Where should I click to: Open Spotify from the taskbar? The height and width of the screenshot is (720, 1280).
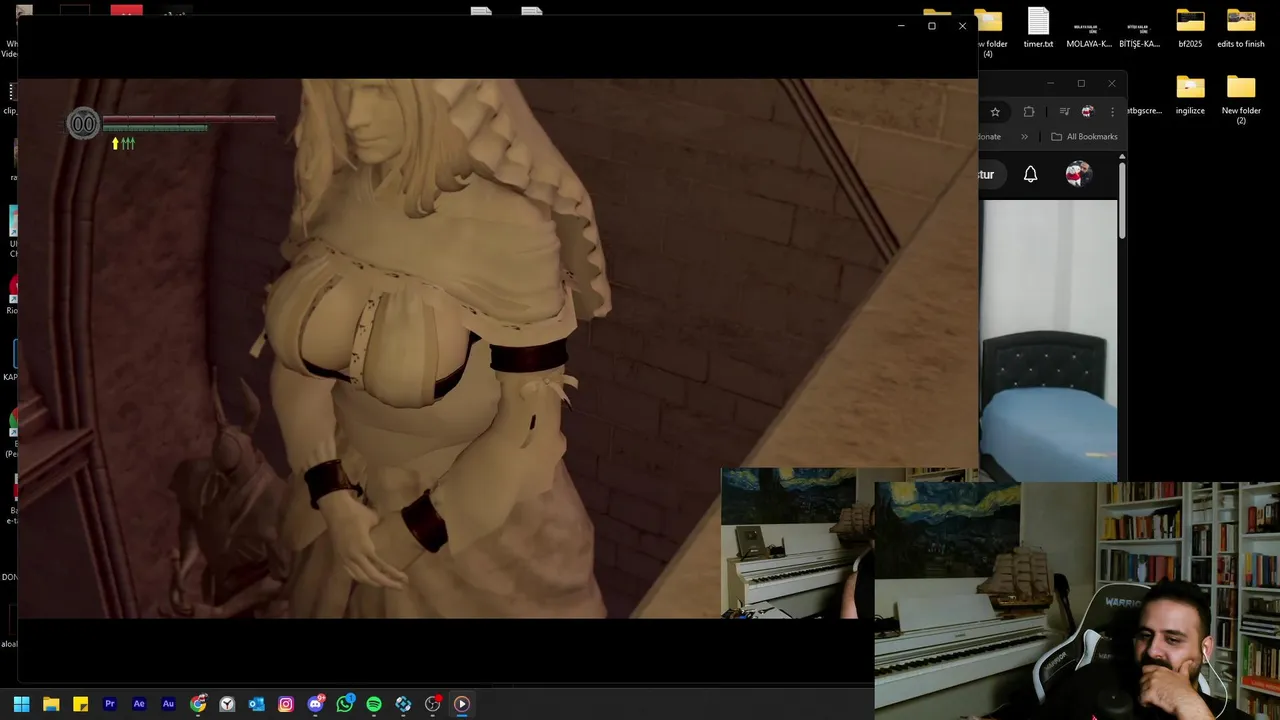click(374, 704)
